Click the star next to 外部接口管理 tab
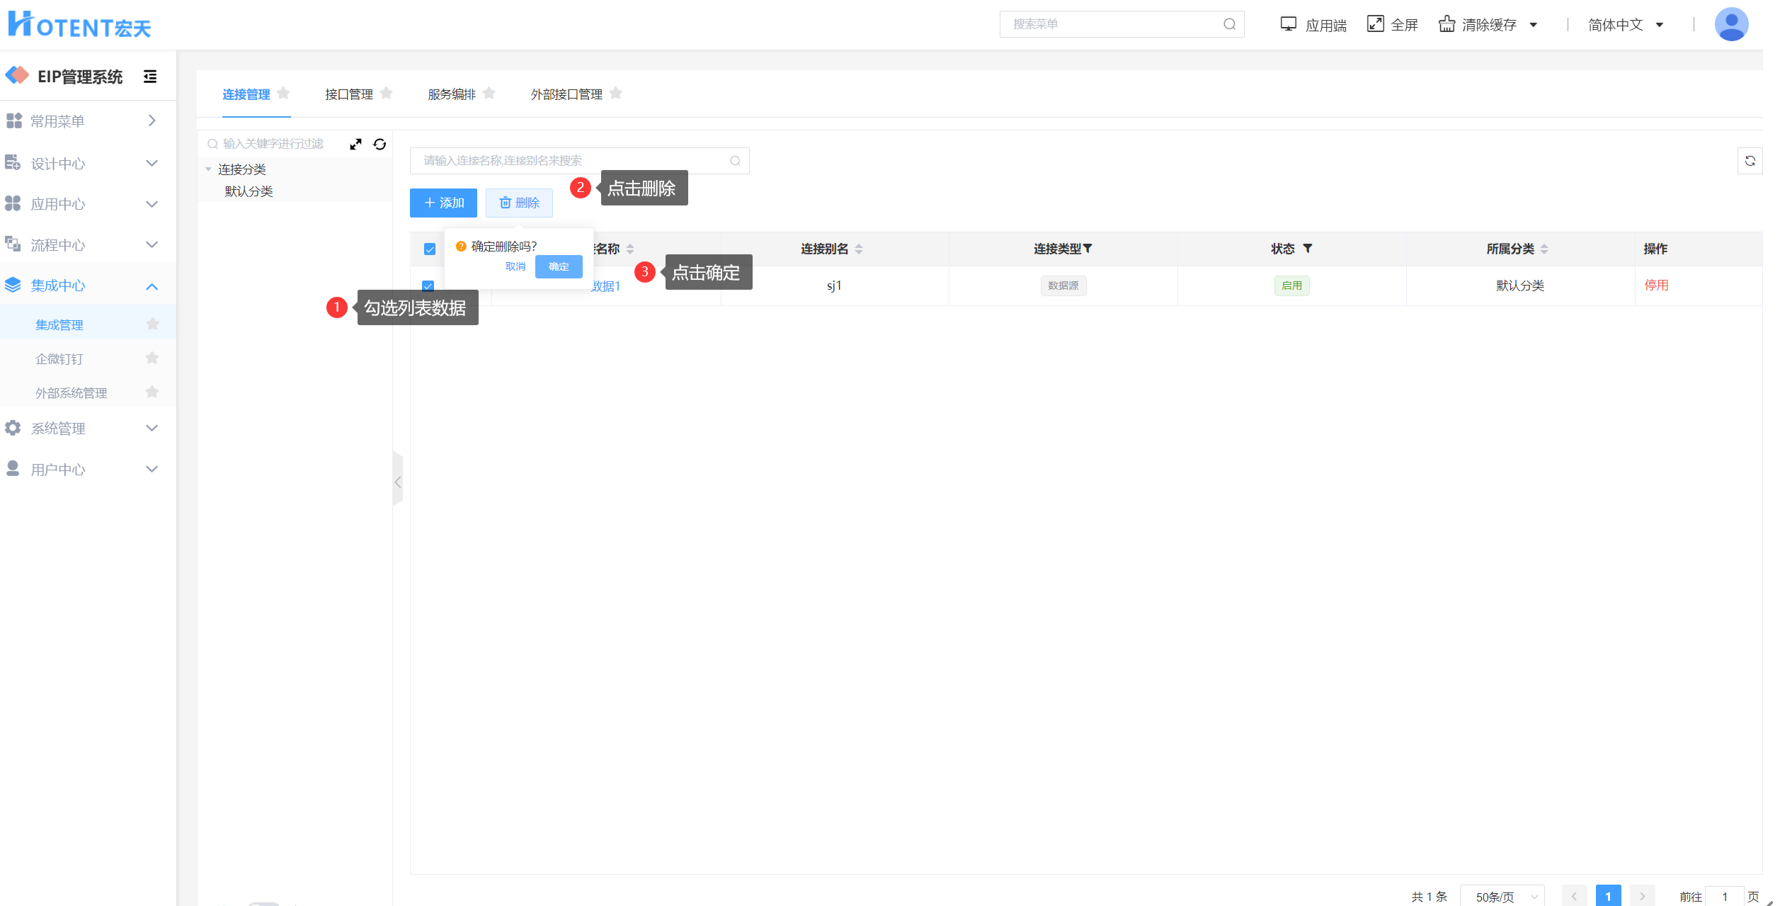Image resolution: width=1780 pixels, height=906 pixels. [x=616, y=93]
